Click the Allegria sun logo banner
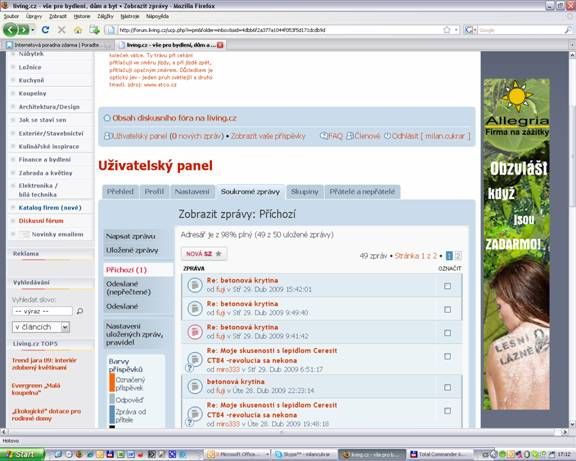This screenshot has height=461, width=576. click(x=516, y=96)
